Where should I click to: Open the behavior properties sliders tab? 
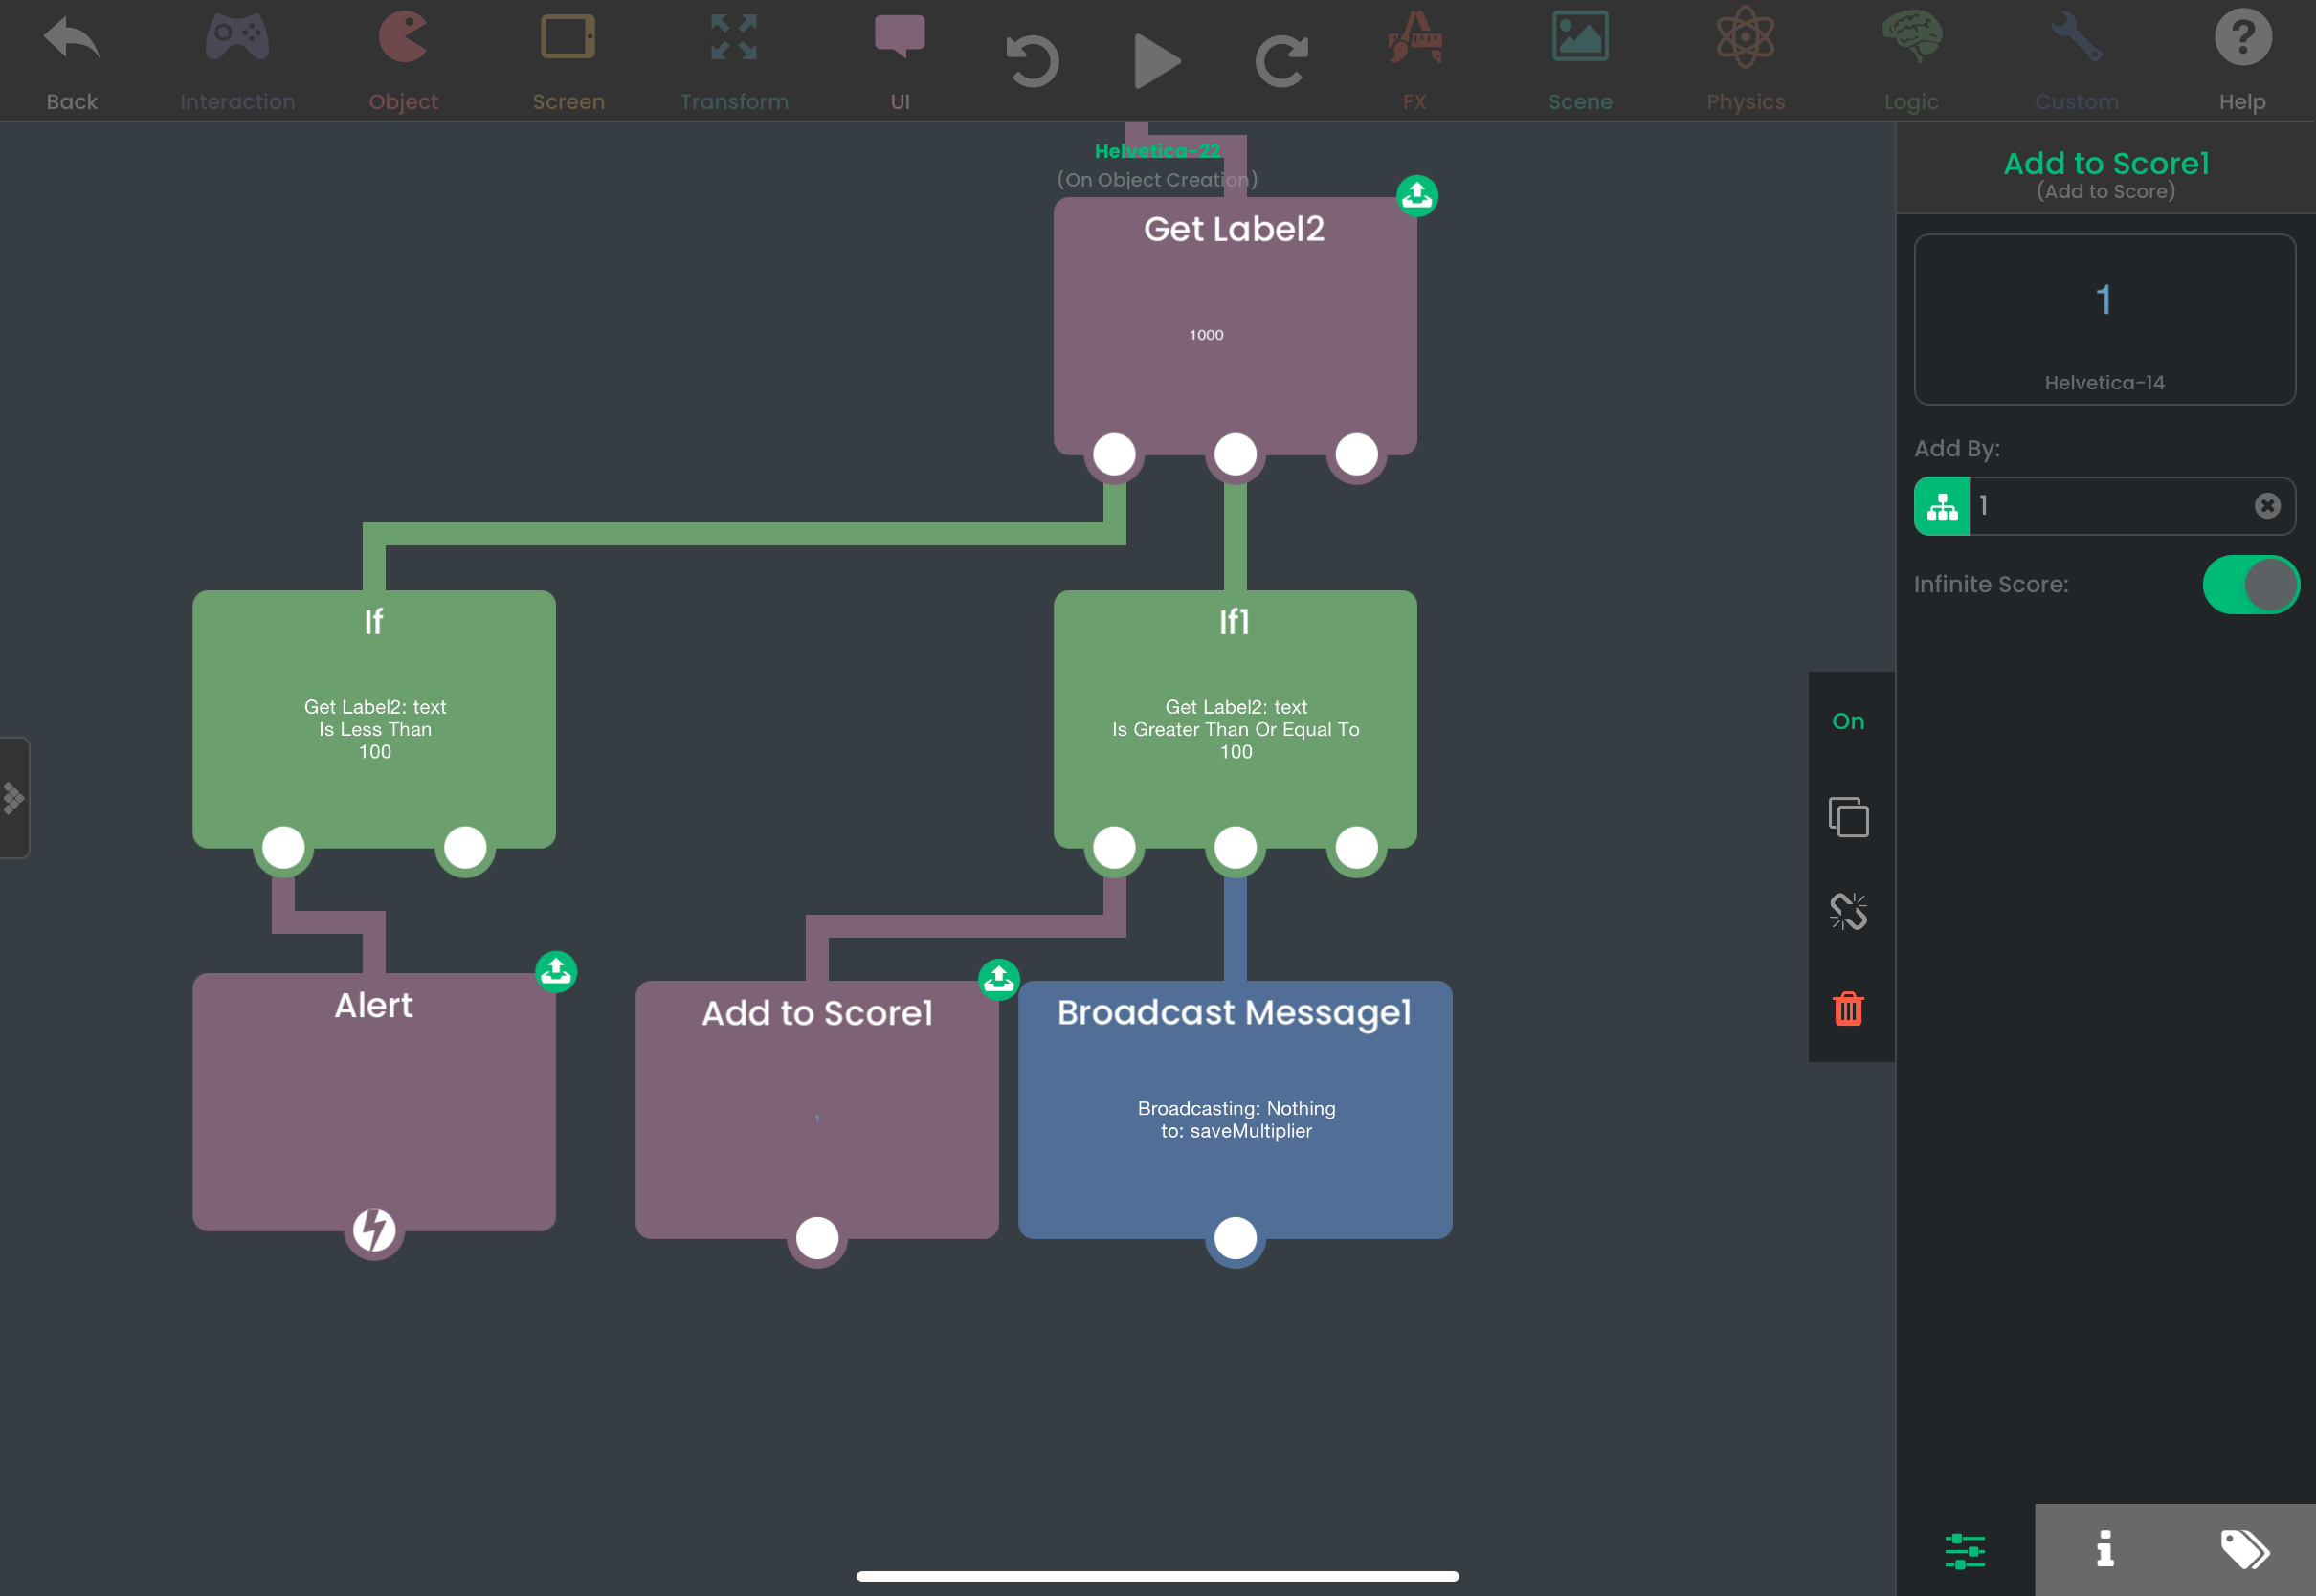pos(1964,1551)
